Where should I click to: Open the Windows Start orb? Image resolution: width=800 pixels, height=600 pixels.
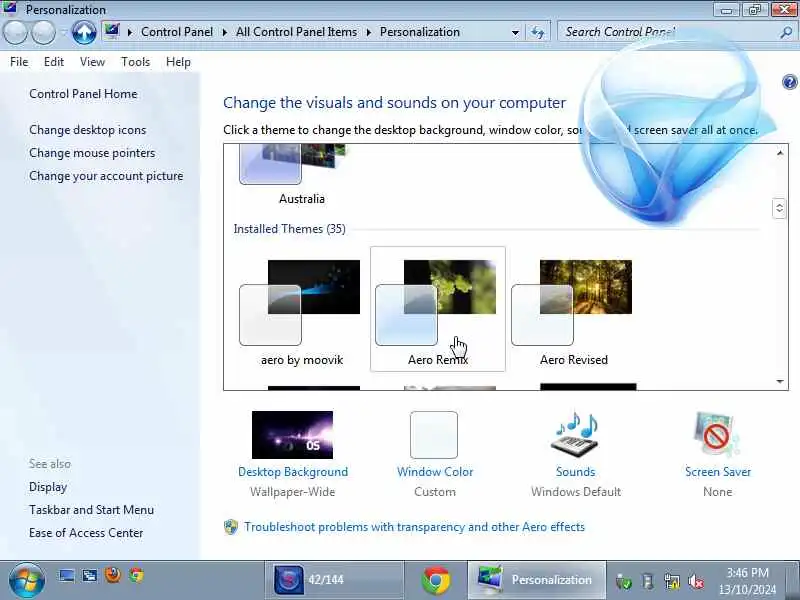point(27,580)
